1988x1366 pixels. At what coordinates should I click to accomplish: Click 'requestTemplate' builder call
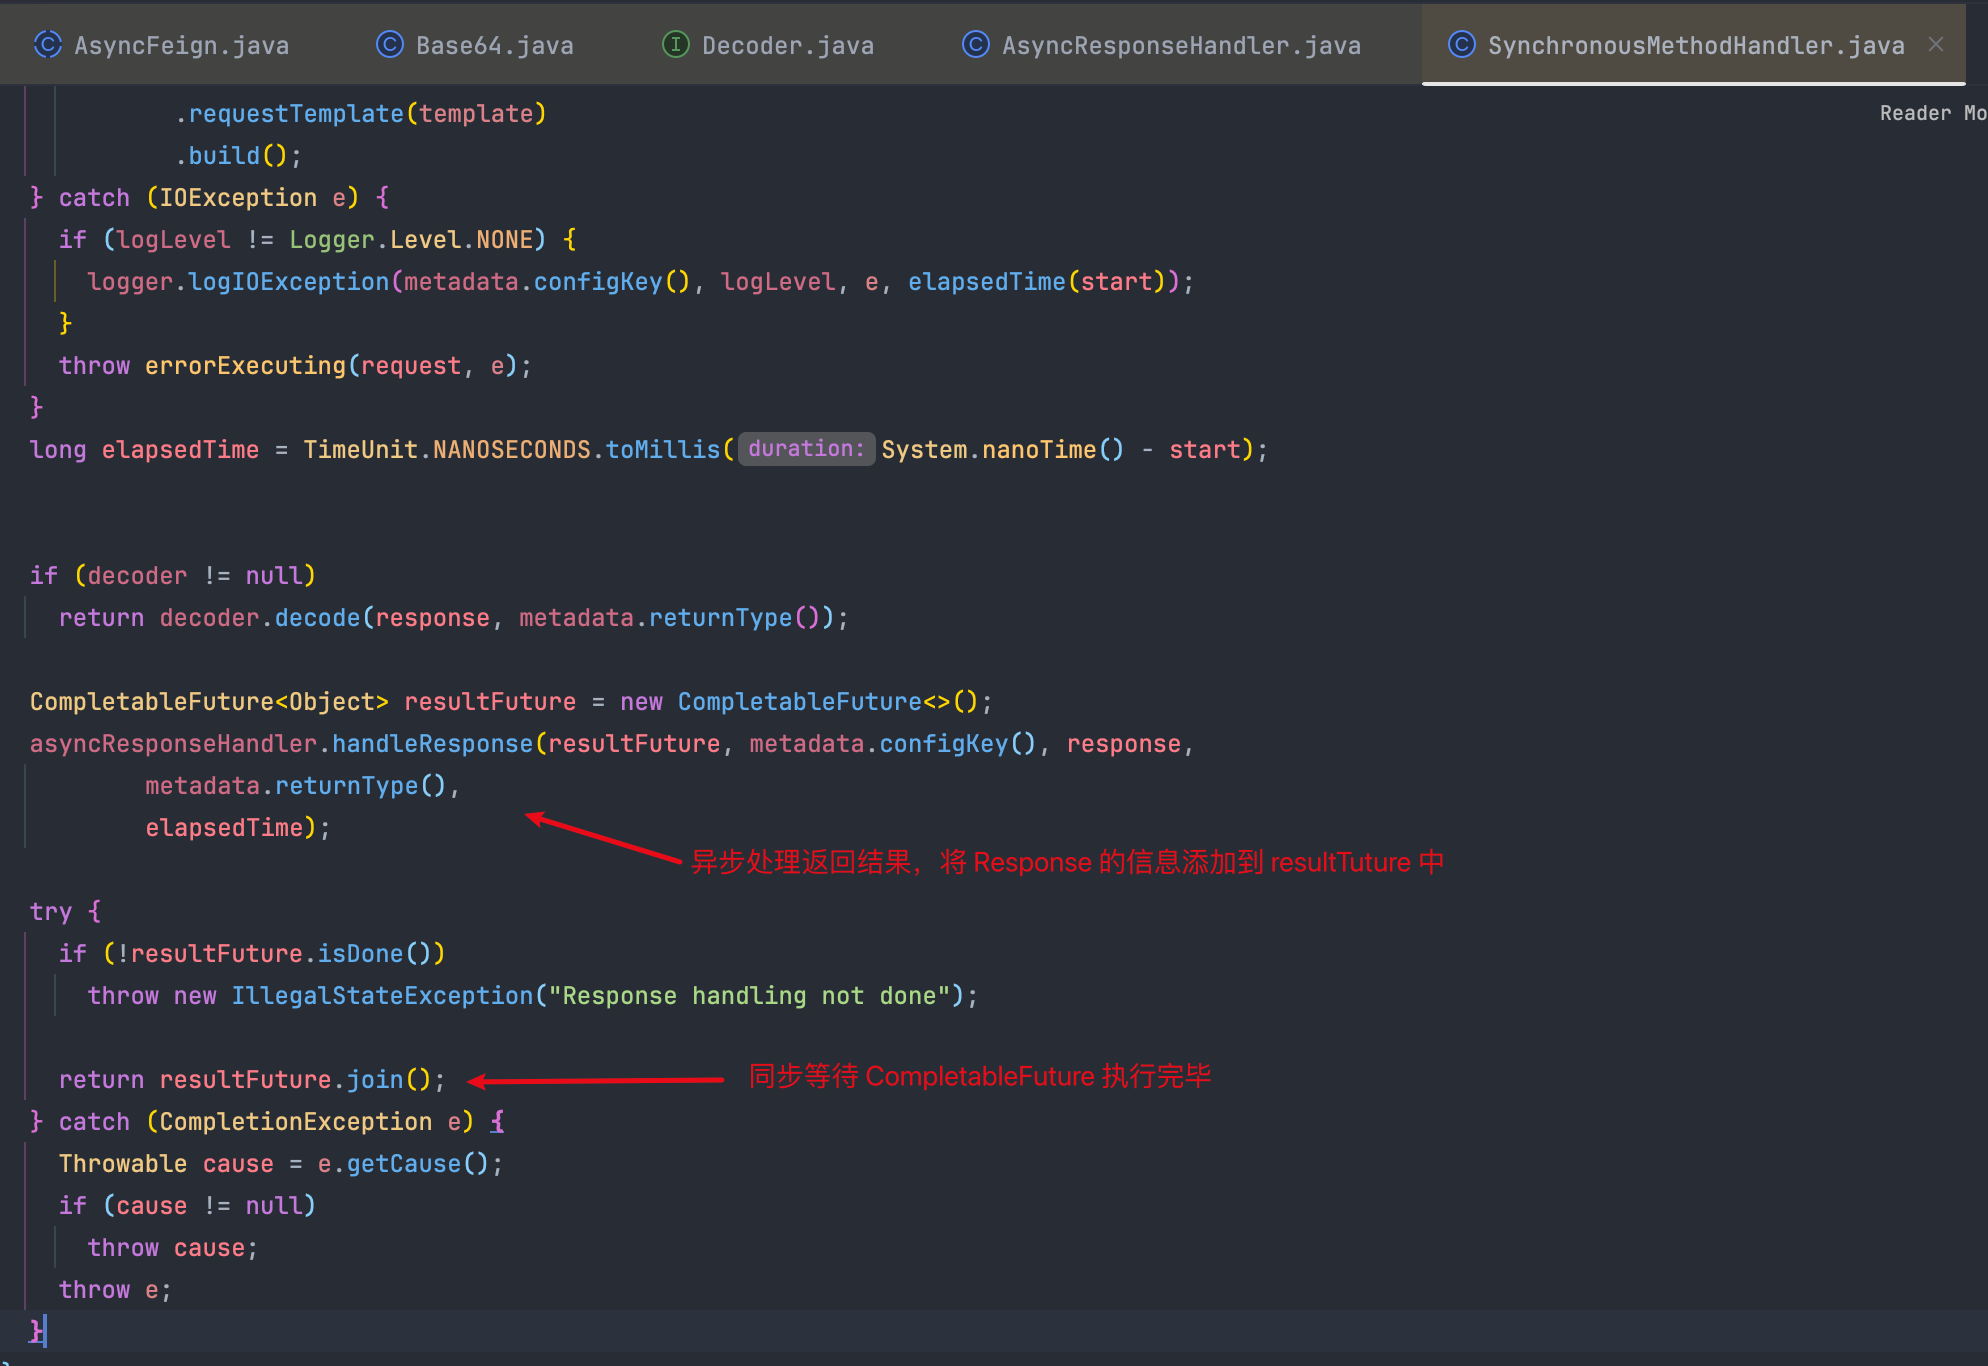tap(296, 114)
